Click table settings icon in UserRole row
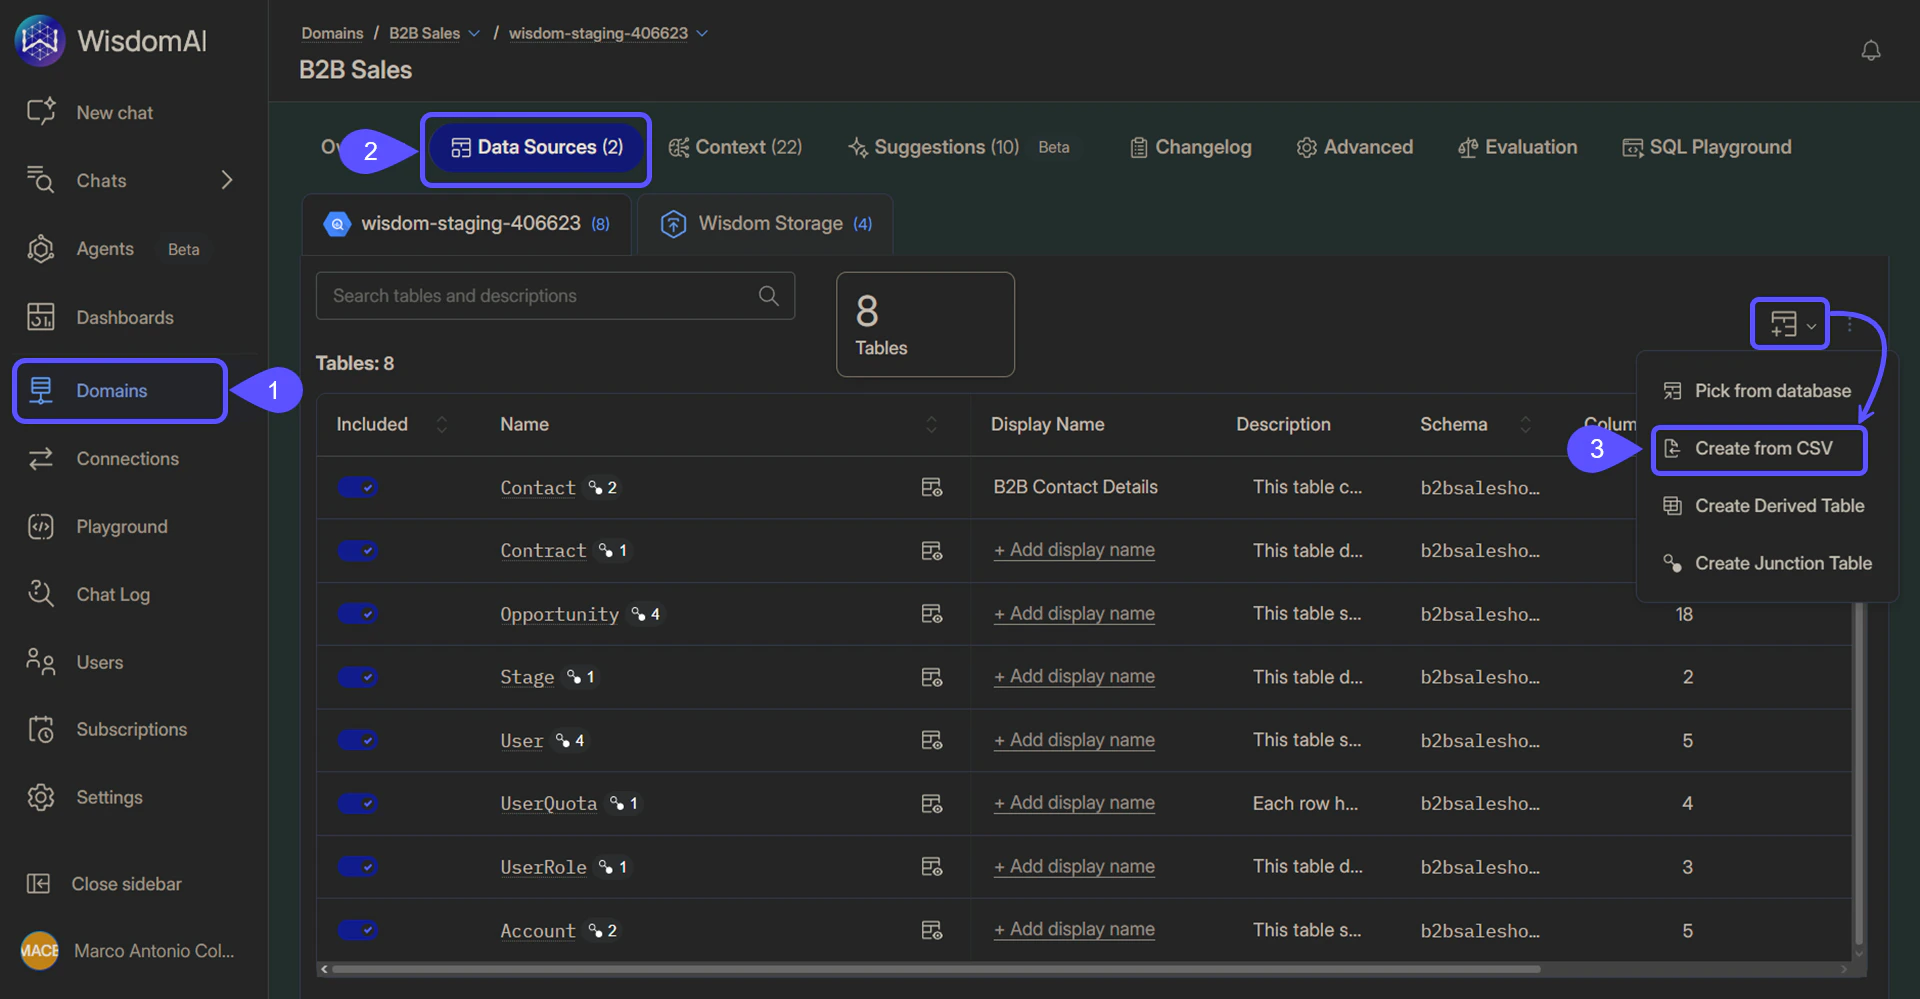This screenshot has width=1920, height=999. [931, 867]
